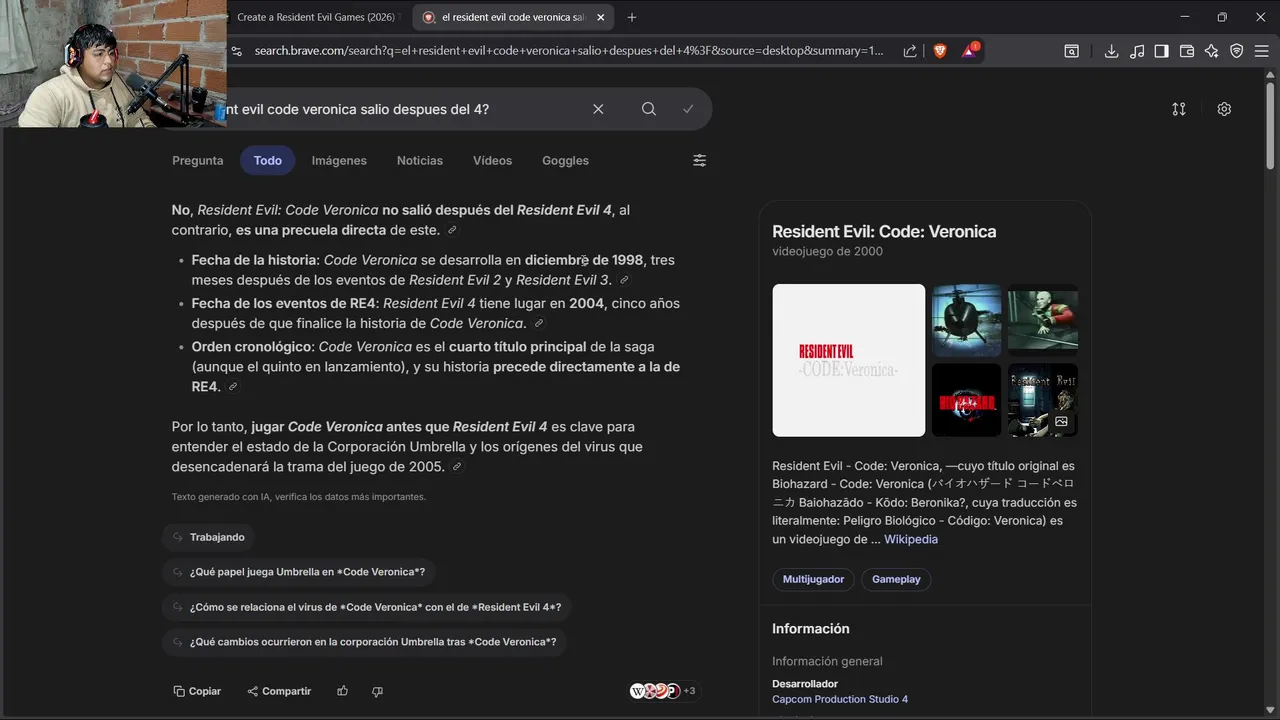The image size is (1280, 720).
Task: Click the Brave Shields lion icon
Action: click(x=940, y=51)
